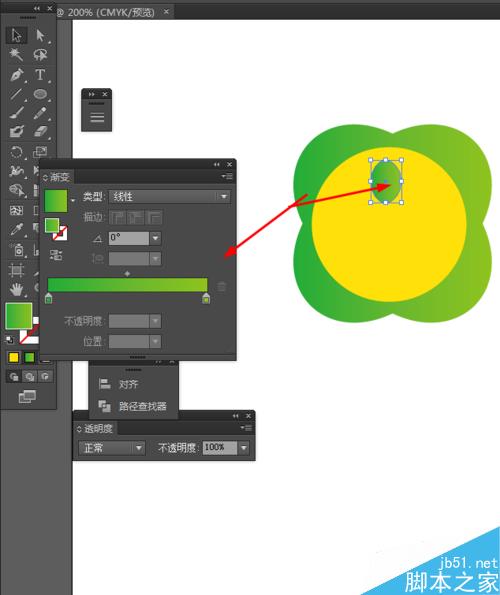Select the Mesh tool
The height and width of the screenshot is (595, 500).
[16, 211]
